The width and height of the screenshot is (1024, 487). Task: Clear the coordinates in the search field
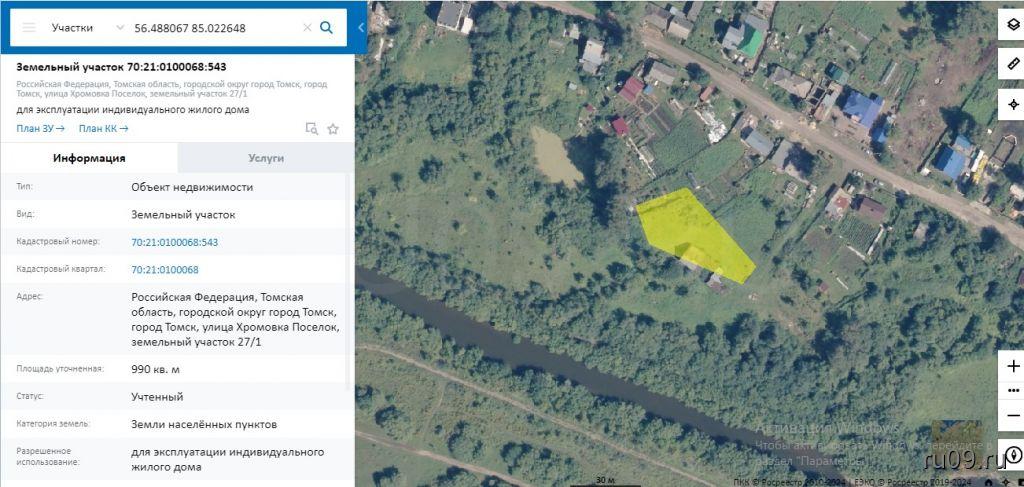307,28
